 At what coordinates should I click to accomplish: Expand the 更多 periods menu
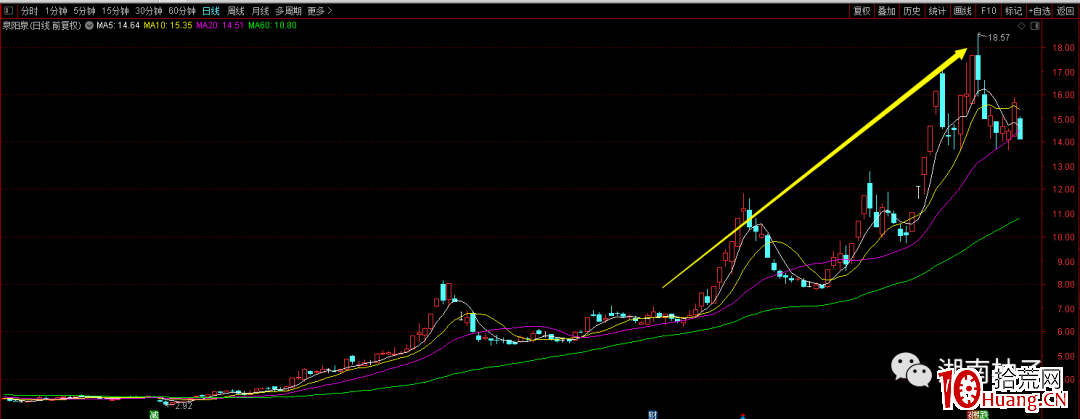[319, 11]
